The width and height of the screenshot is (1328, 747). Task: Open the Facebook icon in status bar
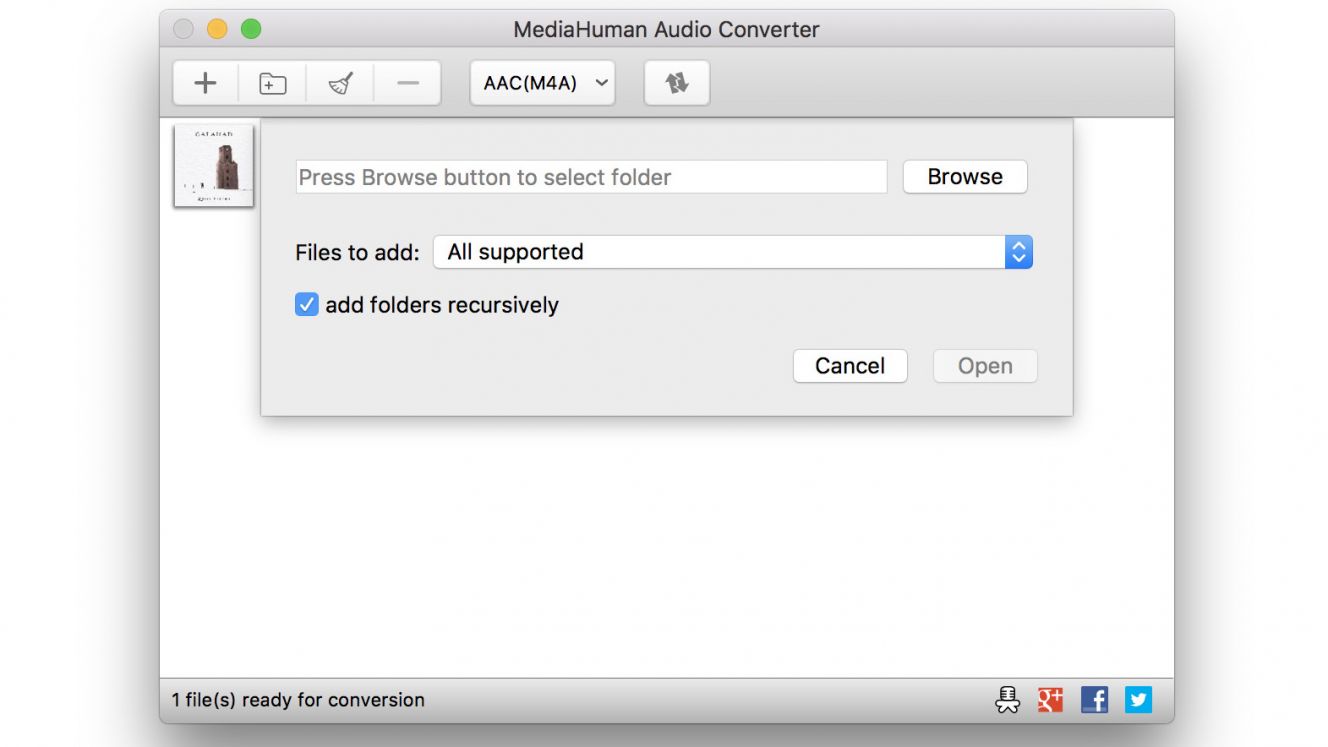pos(1094,699)
